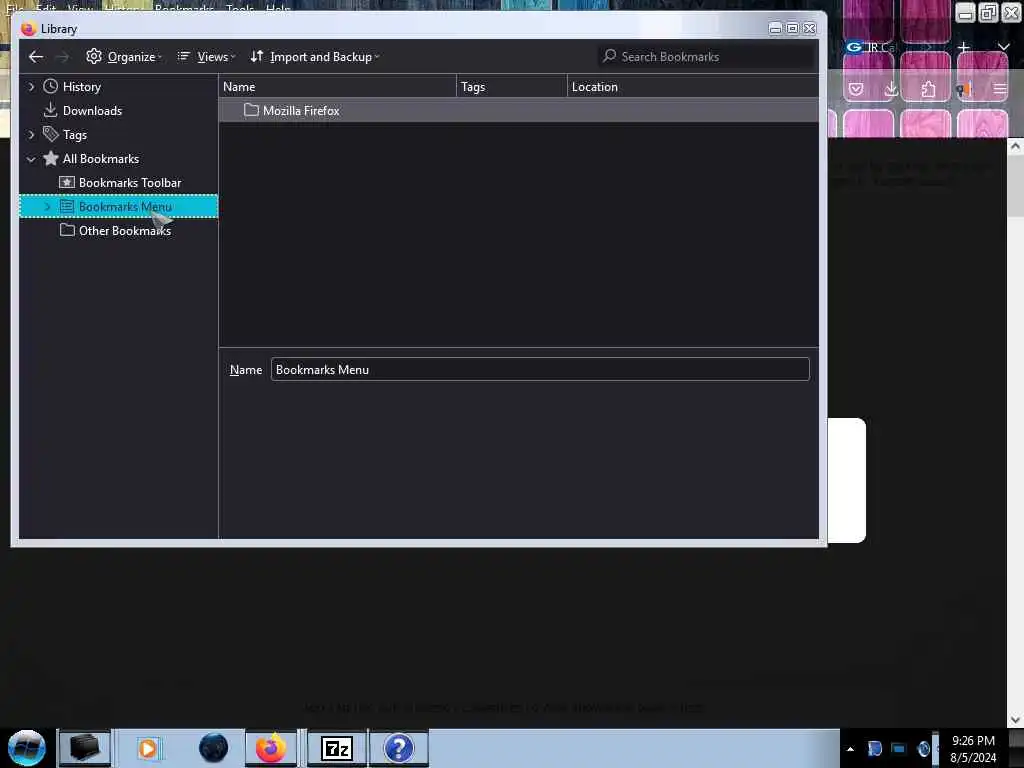1024x768 pixels.
Task: Open the Help question mark taskbar icon
Action: (x=398, y=748)
